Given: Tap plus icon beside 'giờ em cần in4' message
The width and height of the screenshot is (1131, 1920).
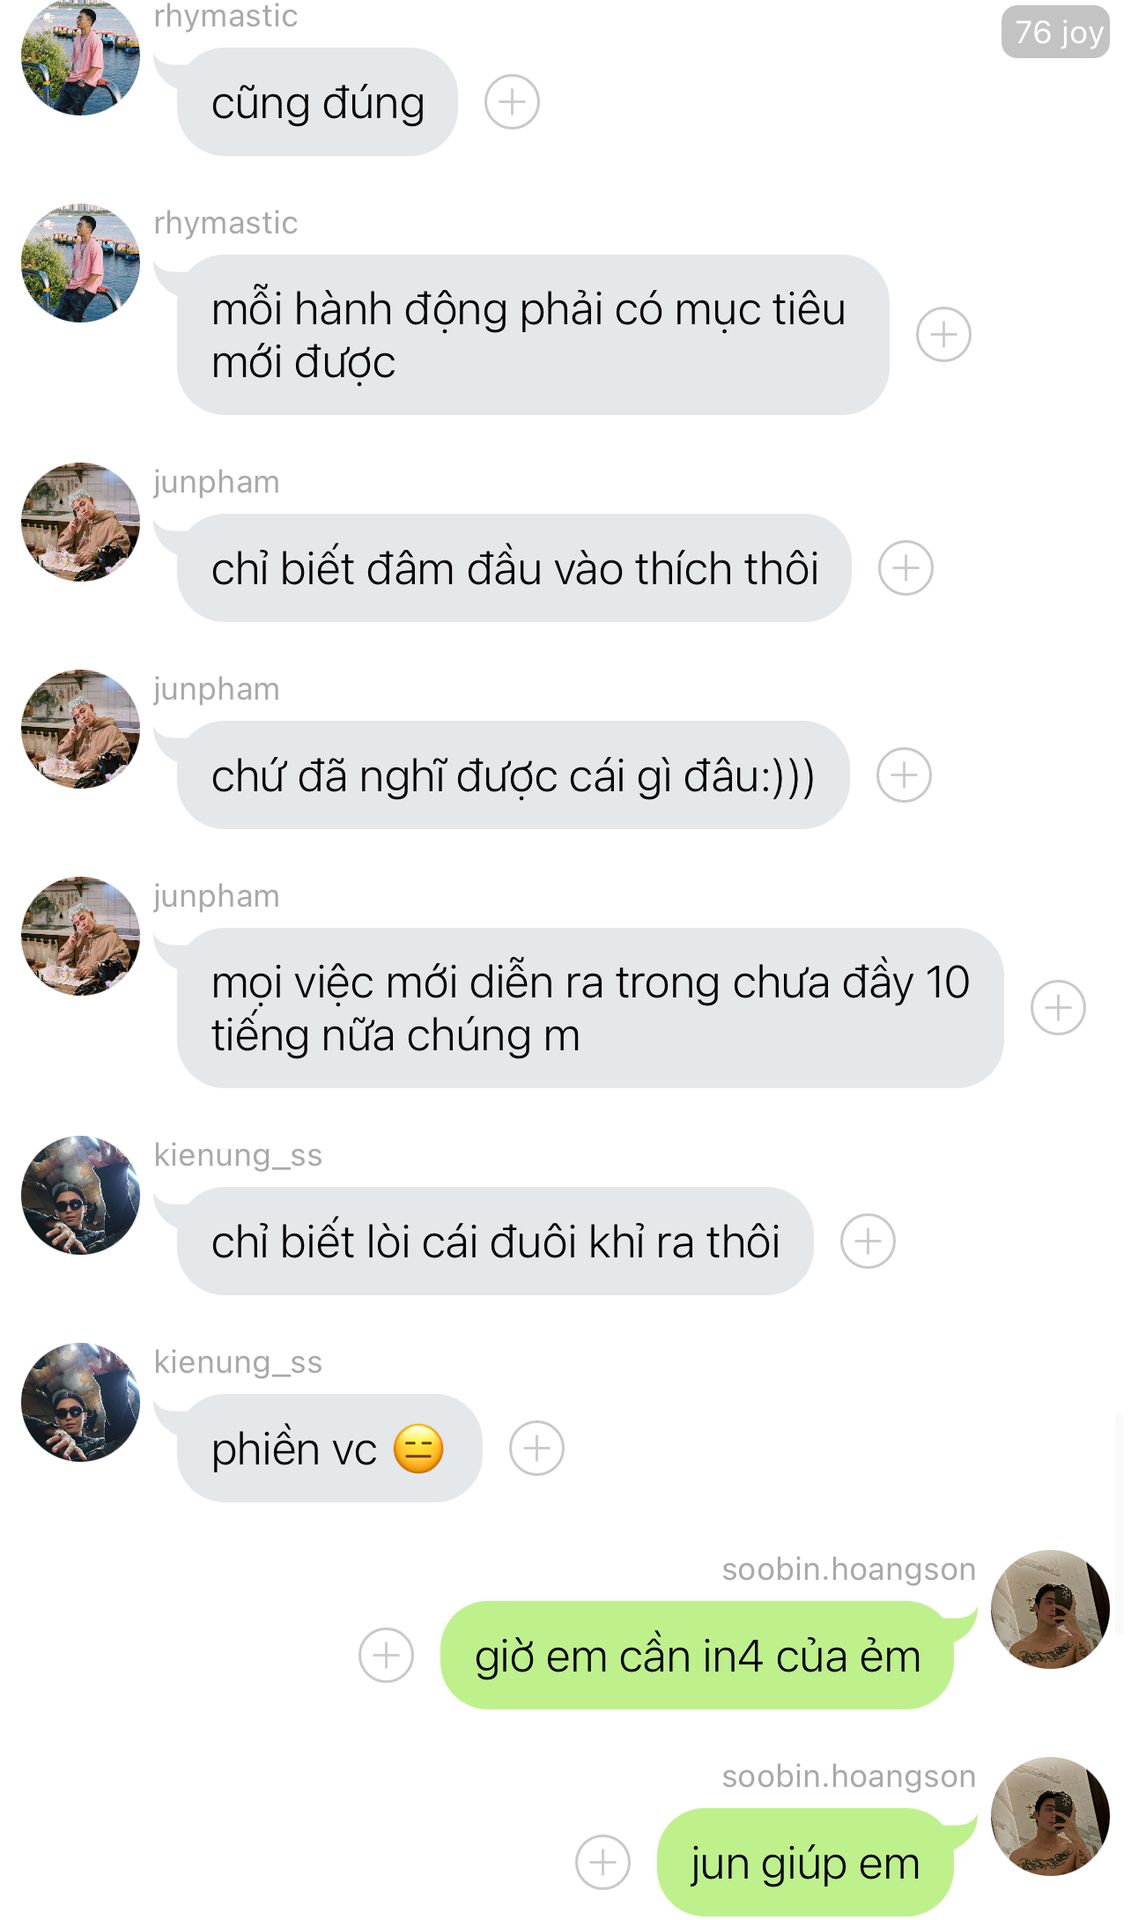Looking at the screenshot, I should pos(386,1655).
